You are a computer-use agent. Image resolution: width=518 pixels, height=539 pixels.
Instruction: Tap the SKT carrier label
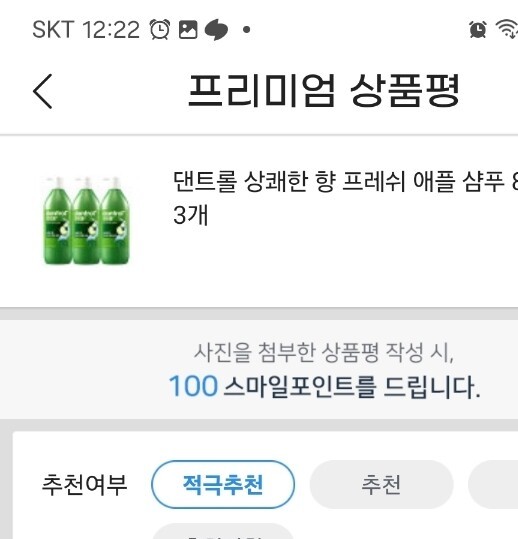(53, 30)
